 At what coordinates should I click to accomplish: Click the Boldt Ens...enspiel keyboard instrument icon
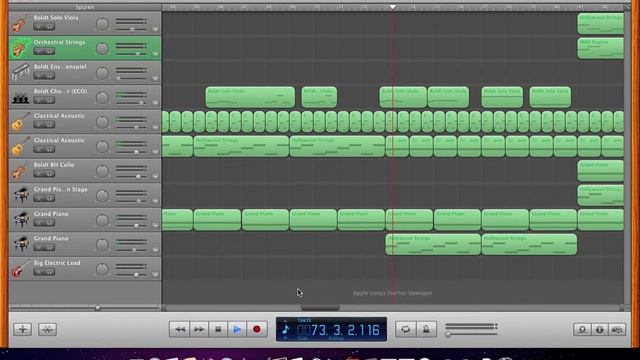[20, 73]
